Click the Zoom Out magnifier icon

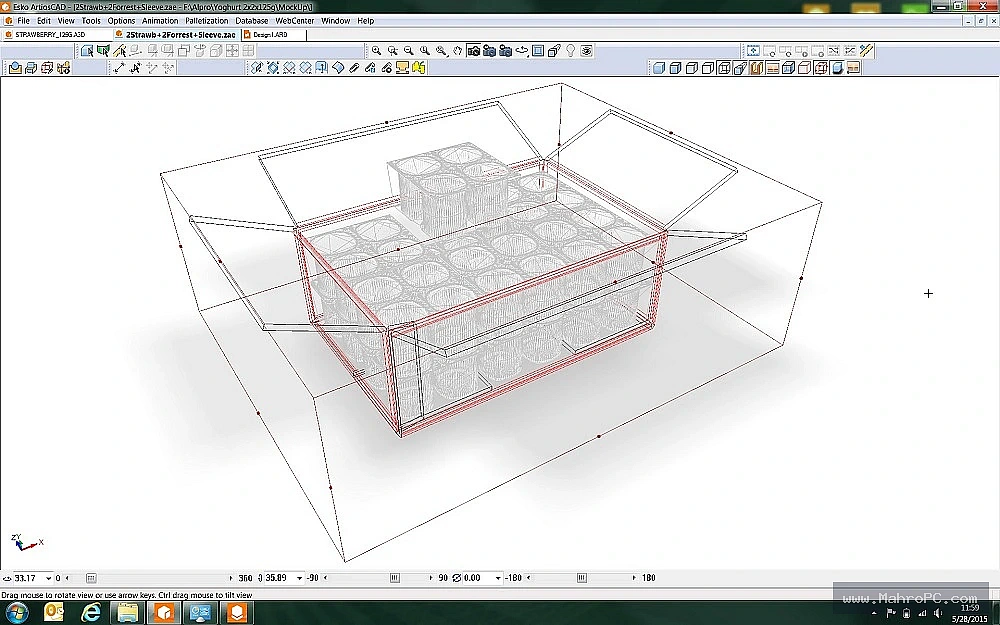(408, 50)
